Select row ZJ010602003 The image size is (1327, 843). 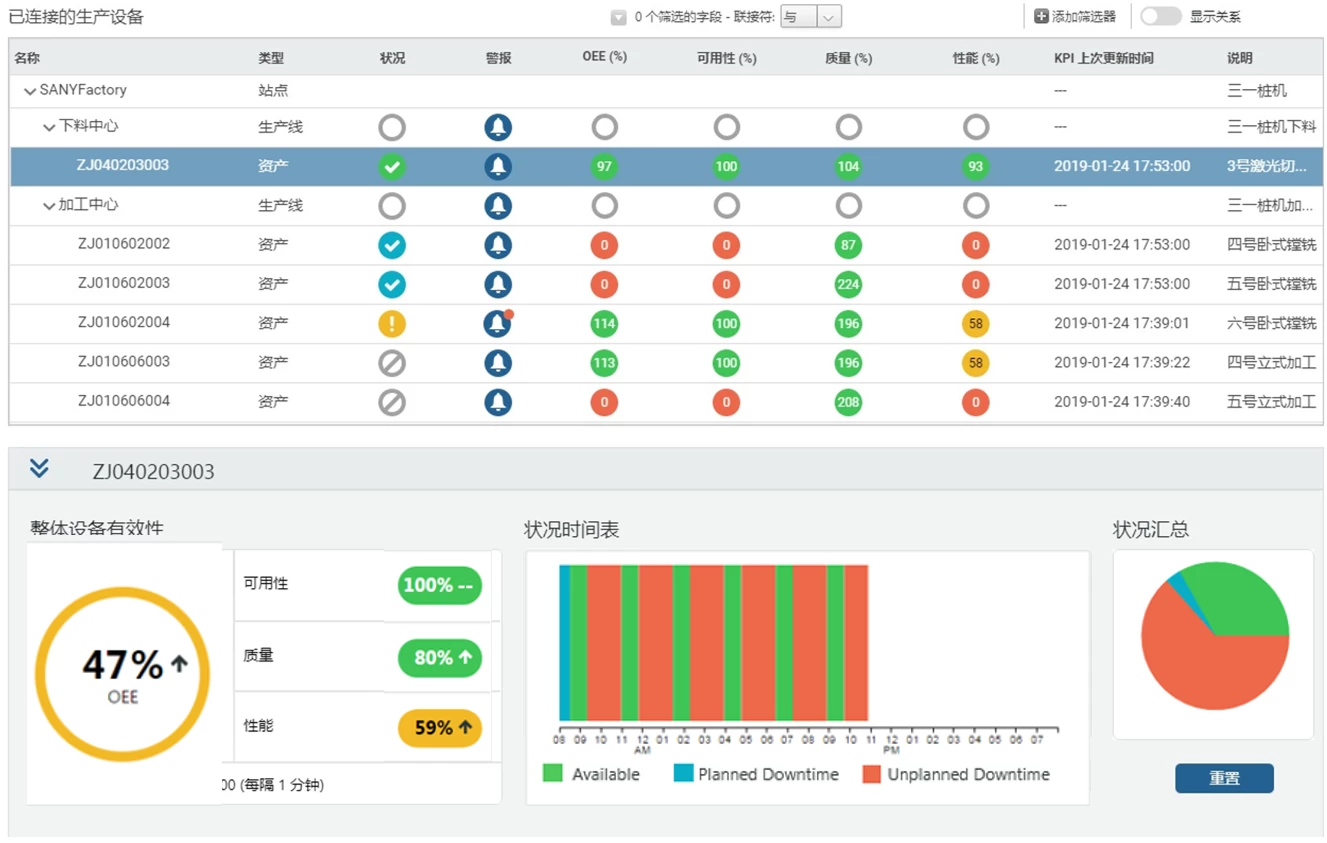click(666, 284)
